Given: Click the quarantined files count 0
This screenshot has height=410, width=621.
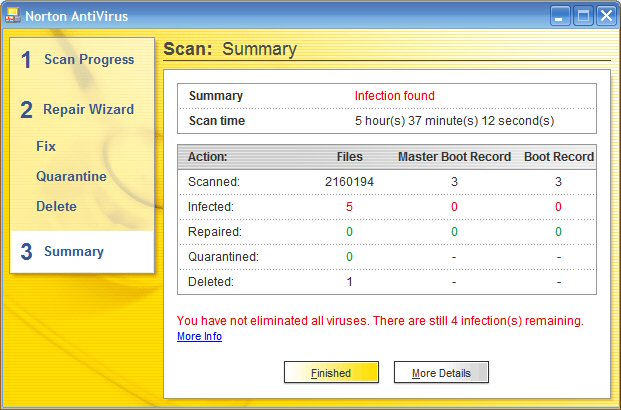Looking at the screenshot, I should [x=349, y=257].
